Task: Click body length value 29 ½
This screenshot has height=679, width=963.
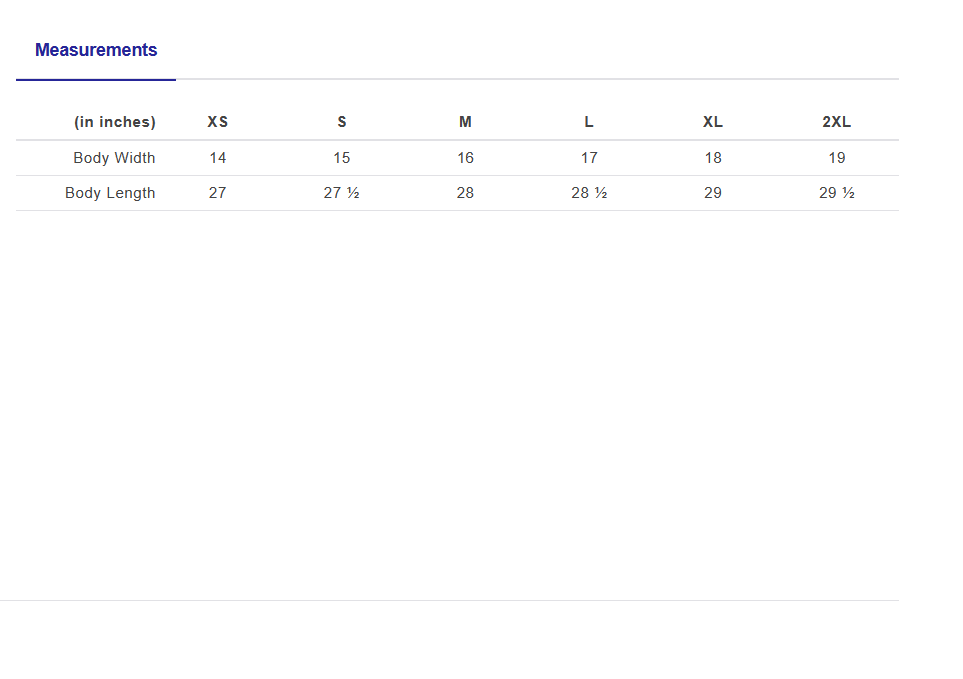Action: pos(837,193)
